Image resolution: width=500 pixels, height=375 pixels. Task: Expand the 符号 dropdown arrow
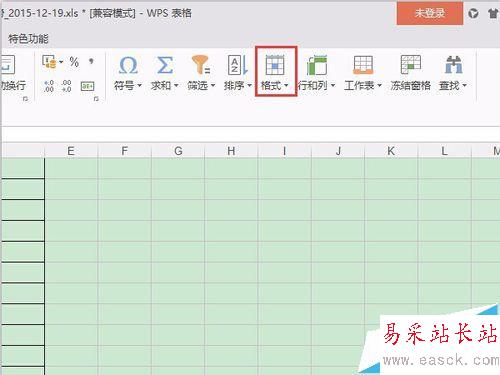coord(140,86)
